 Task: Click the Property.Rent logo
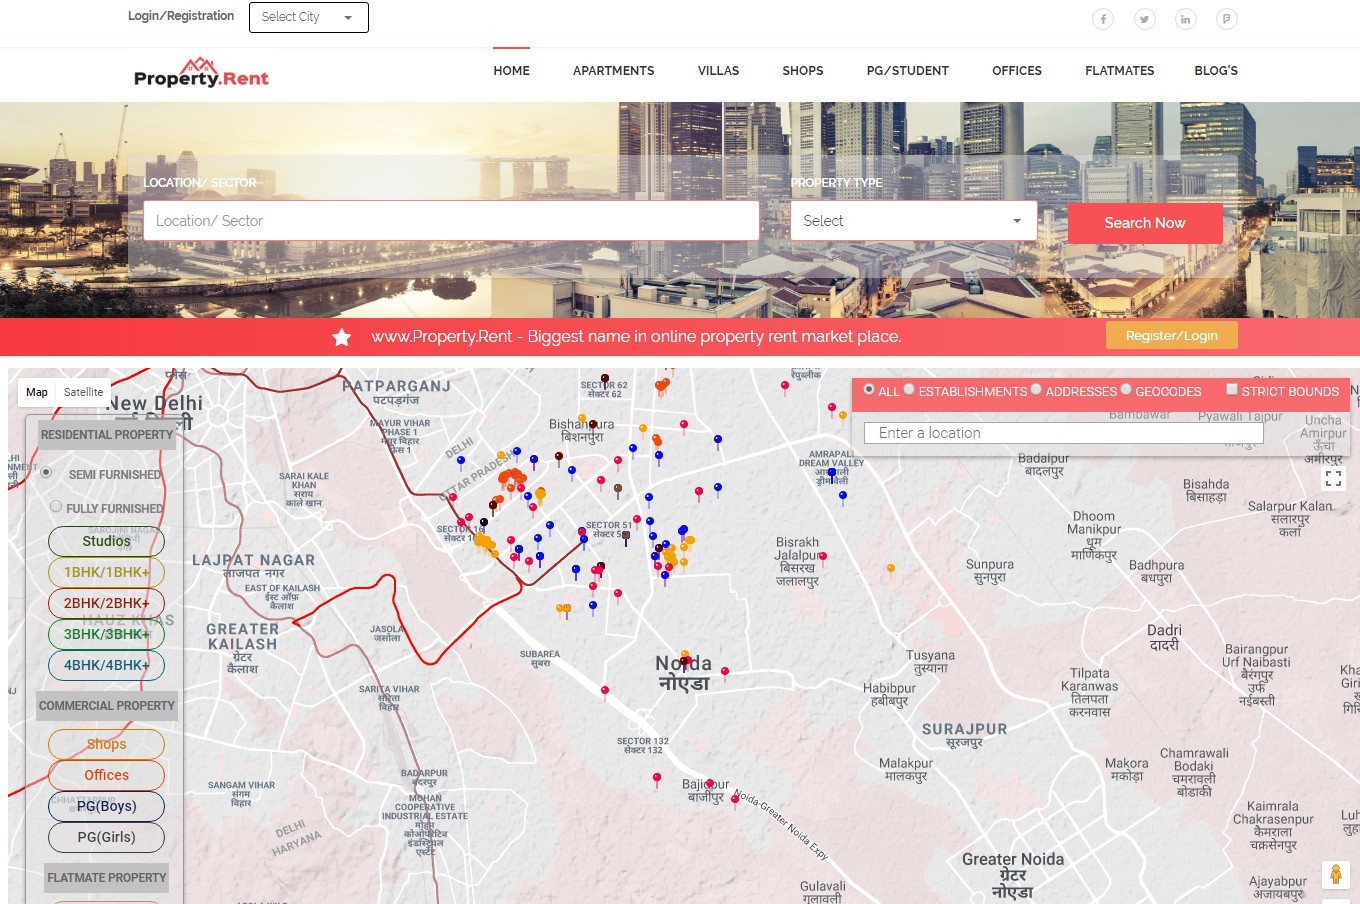pos(201,73)
